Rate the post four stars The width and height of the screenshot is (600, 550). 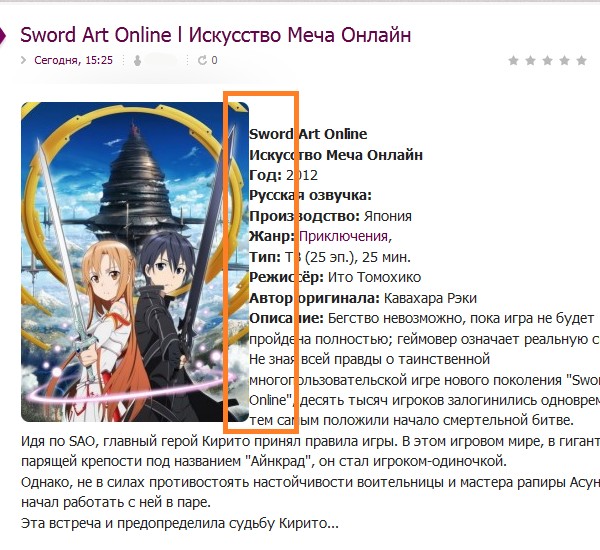(564, 60)
